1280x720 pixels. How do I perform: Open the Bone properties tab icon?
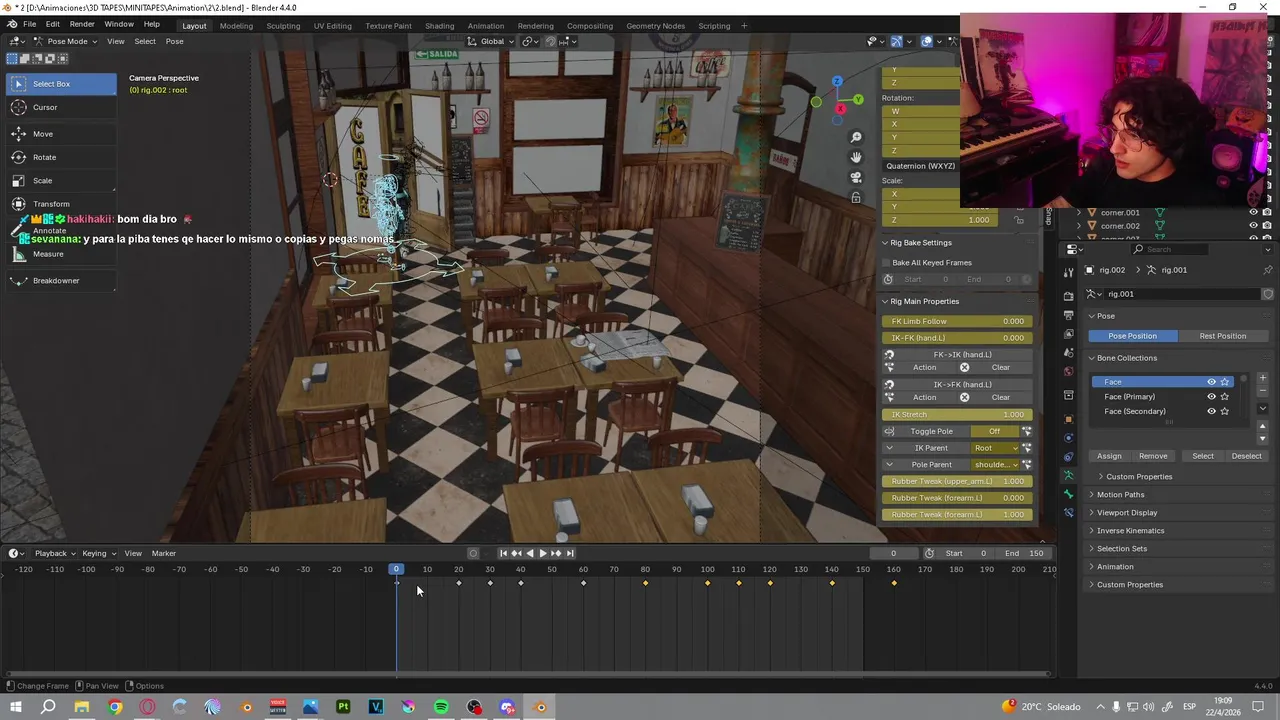1068,494
